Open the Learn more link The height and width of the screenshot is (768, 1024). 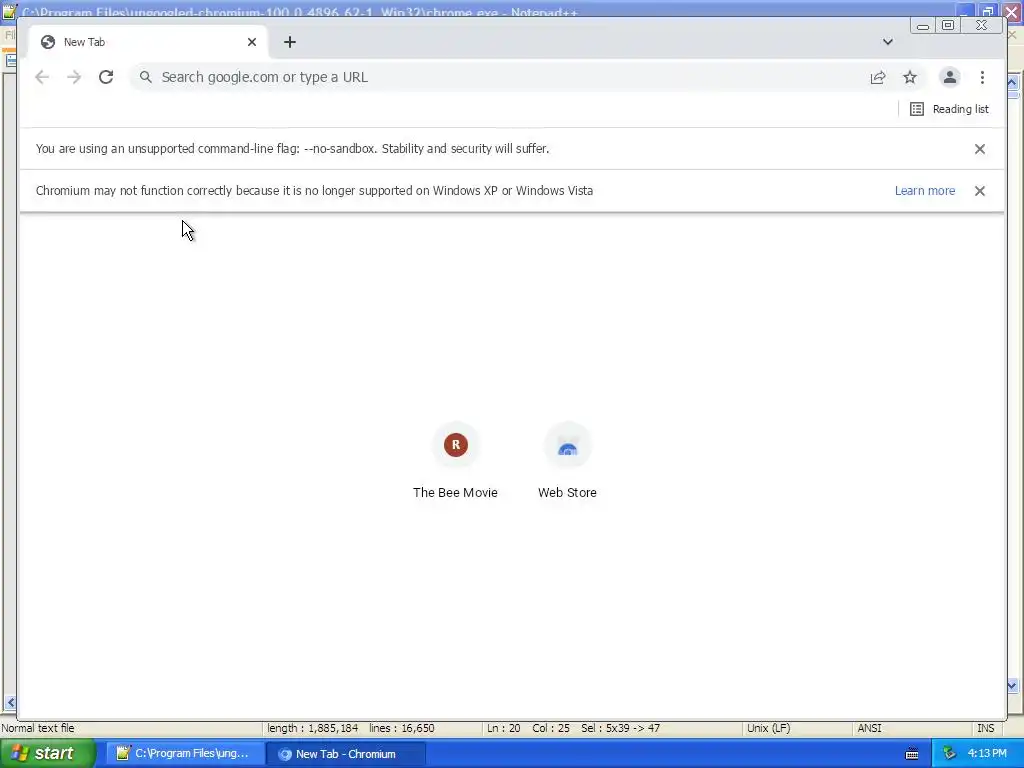(x=925, y=191)
